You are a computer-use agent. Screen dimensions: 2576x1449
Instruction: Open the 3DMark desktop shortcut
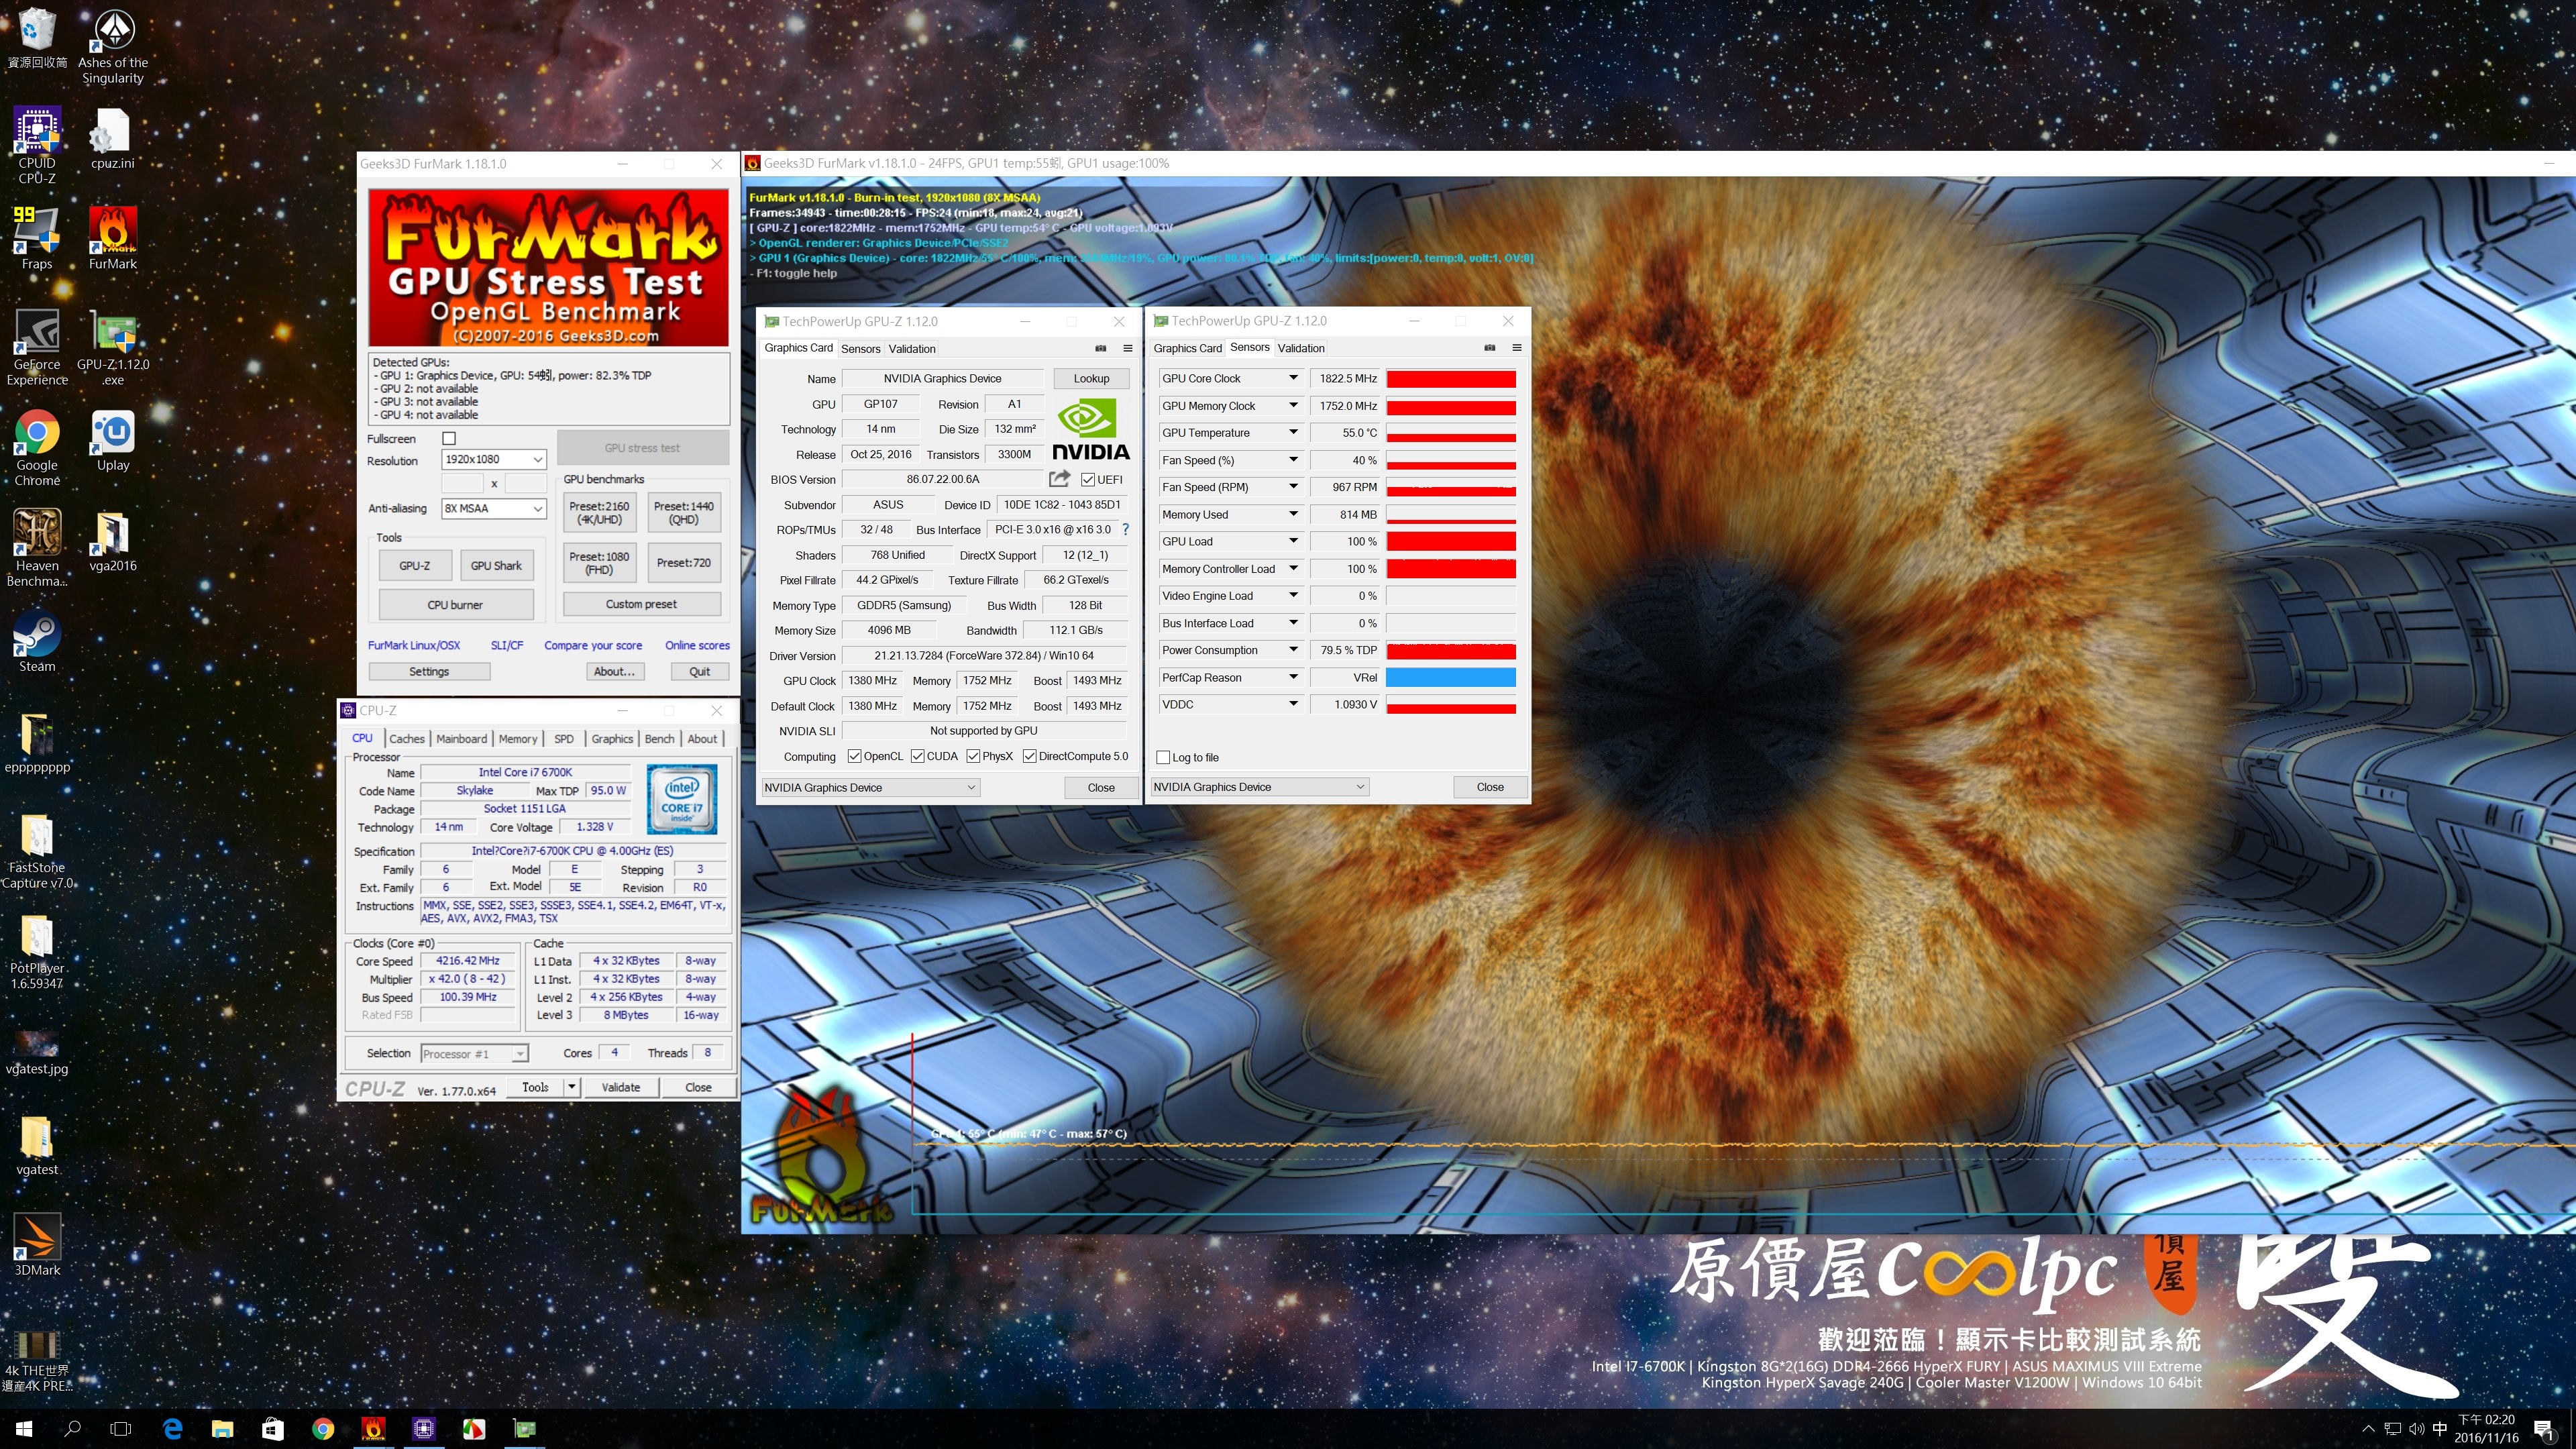pos(37,1245)
